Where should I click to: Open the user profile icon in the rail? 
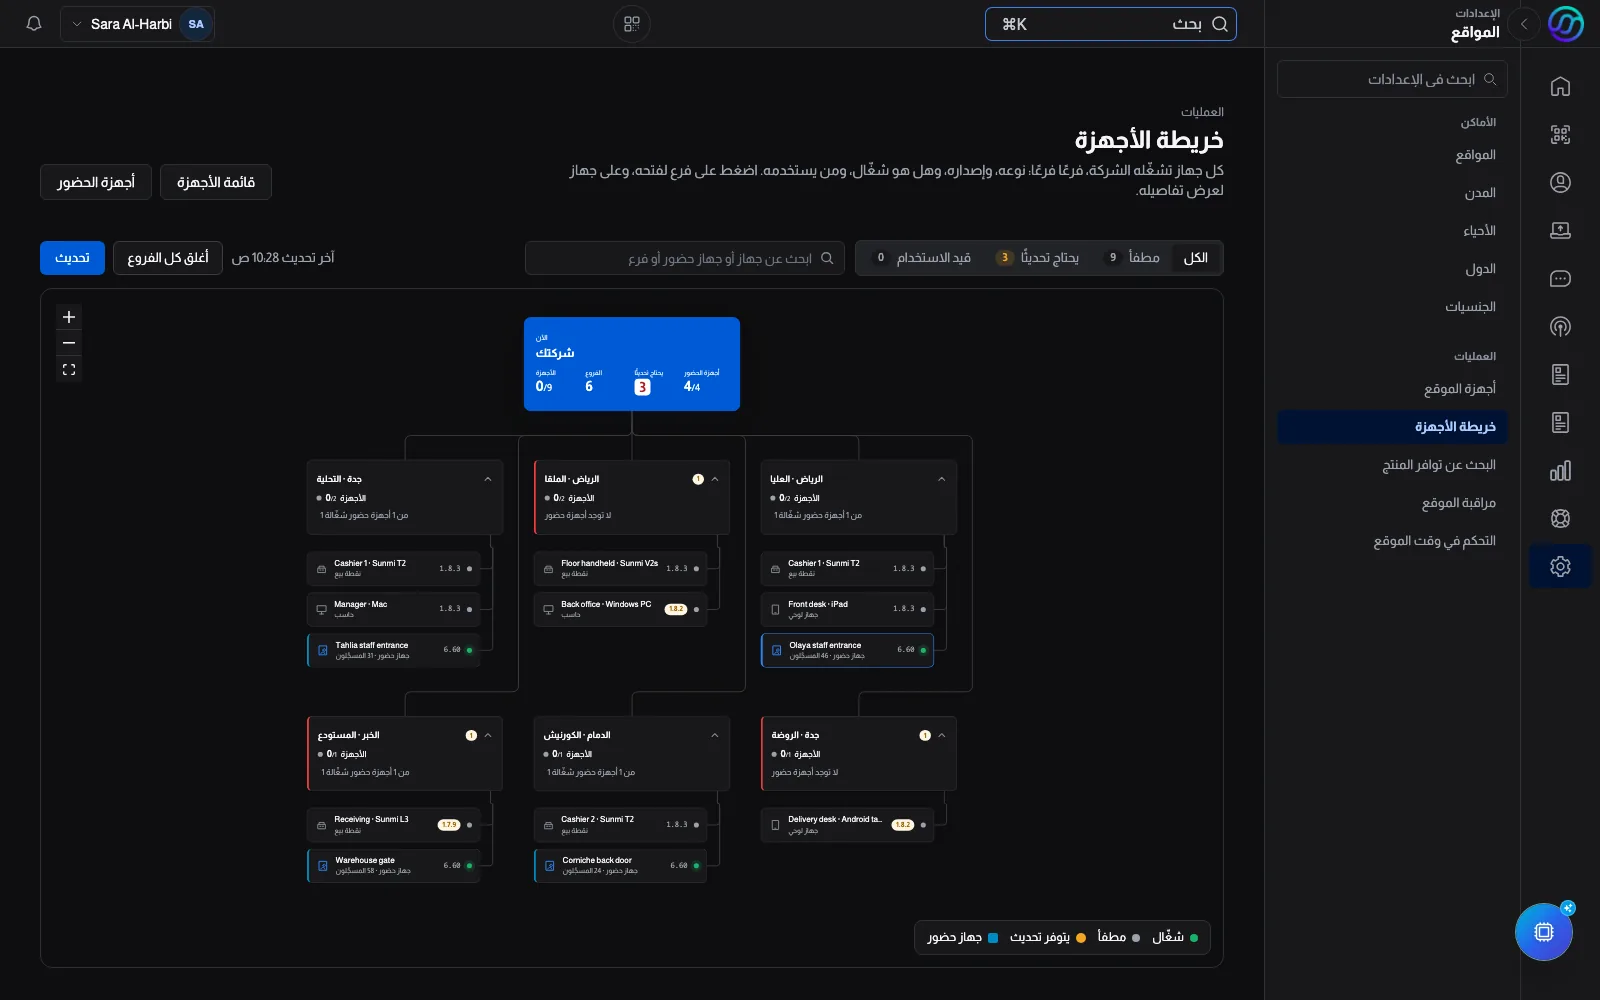point(1560,183)
